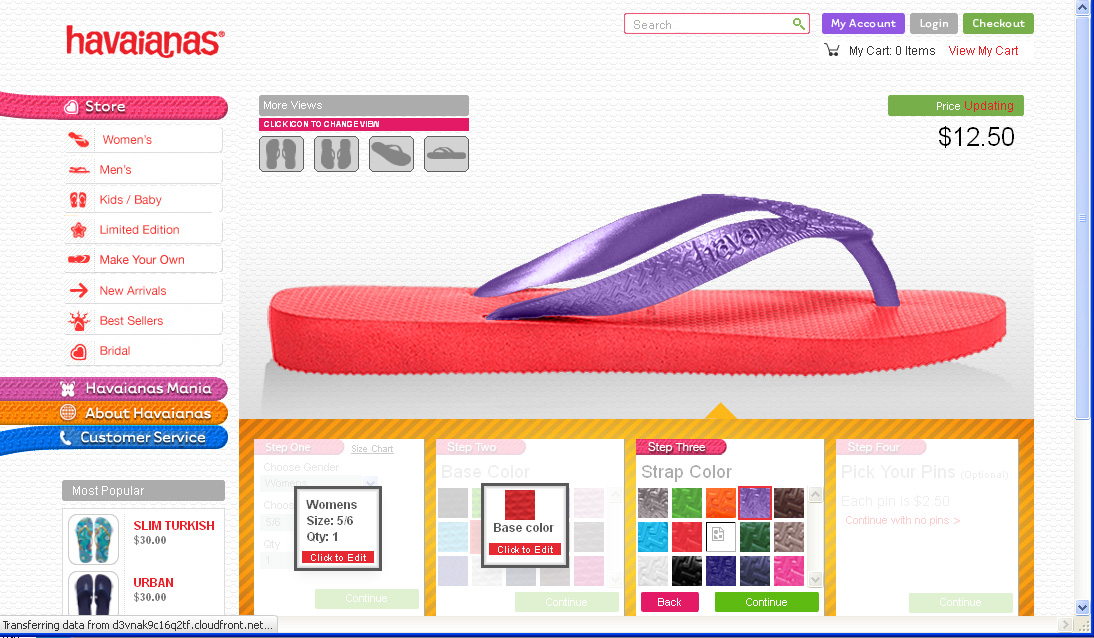The image size is (1094, 638).
Task: Select the top view flip-flop pair icon
Action: (281, 154)
